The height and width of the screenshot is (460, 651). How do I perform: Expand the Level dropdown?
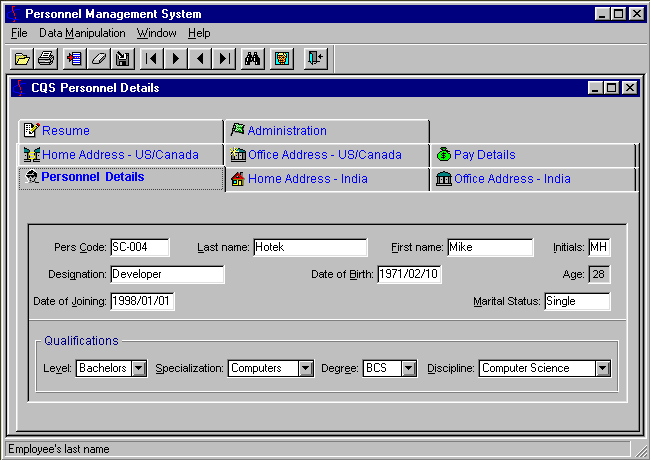click(x=139, y=368)
